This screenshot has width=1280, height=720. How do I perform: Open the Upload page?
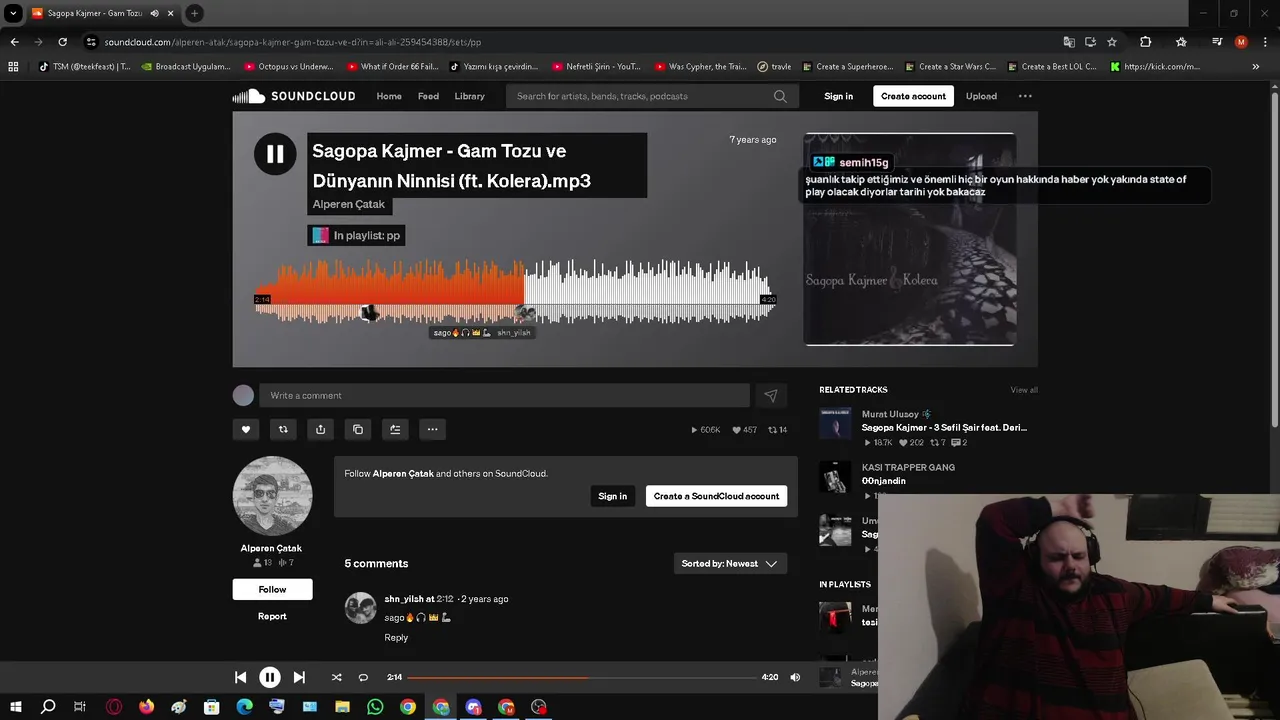point(981,96)
